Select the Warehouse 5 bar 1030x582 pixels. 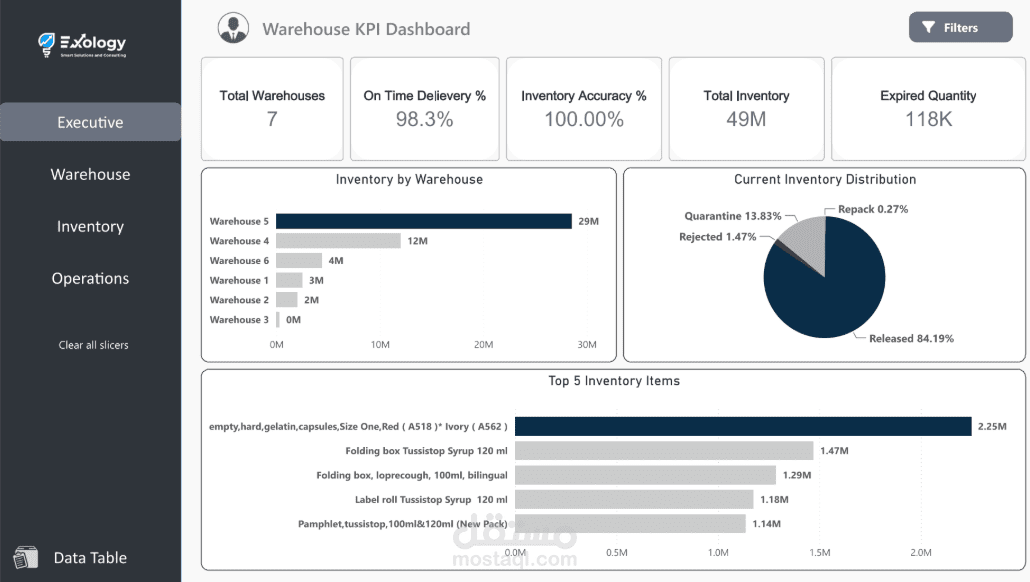click(424, 221)
